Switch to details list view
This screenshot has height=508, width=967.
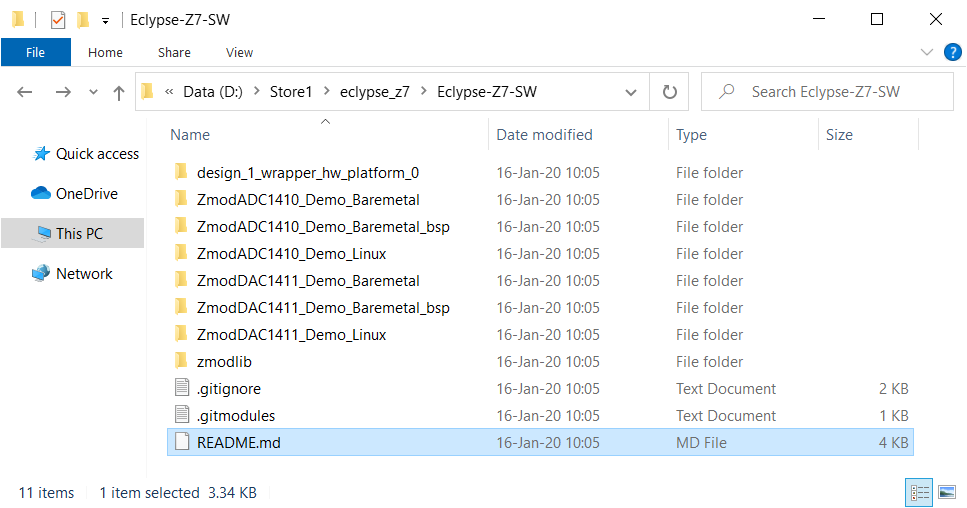920,492
